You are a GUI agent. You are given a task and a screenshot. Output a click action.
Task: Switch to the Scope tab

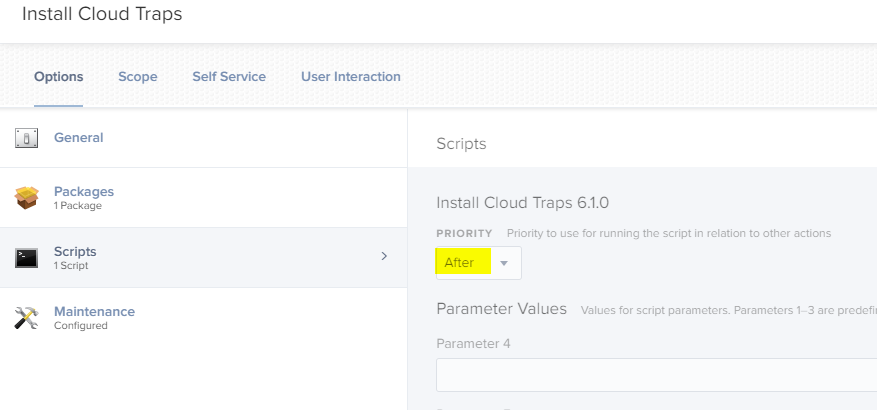138,77
